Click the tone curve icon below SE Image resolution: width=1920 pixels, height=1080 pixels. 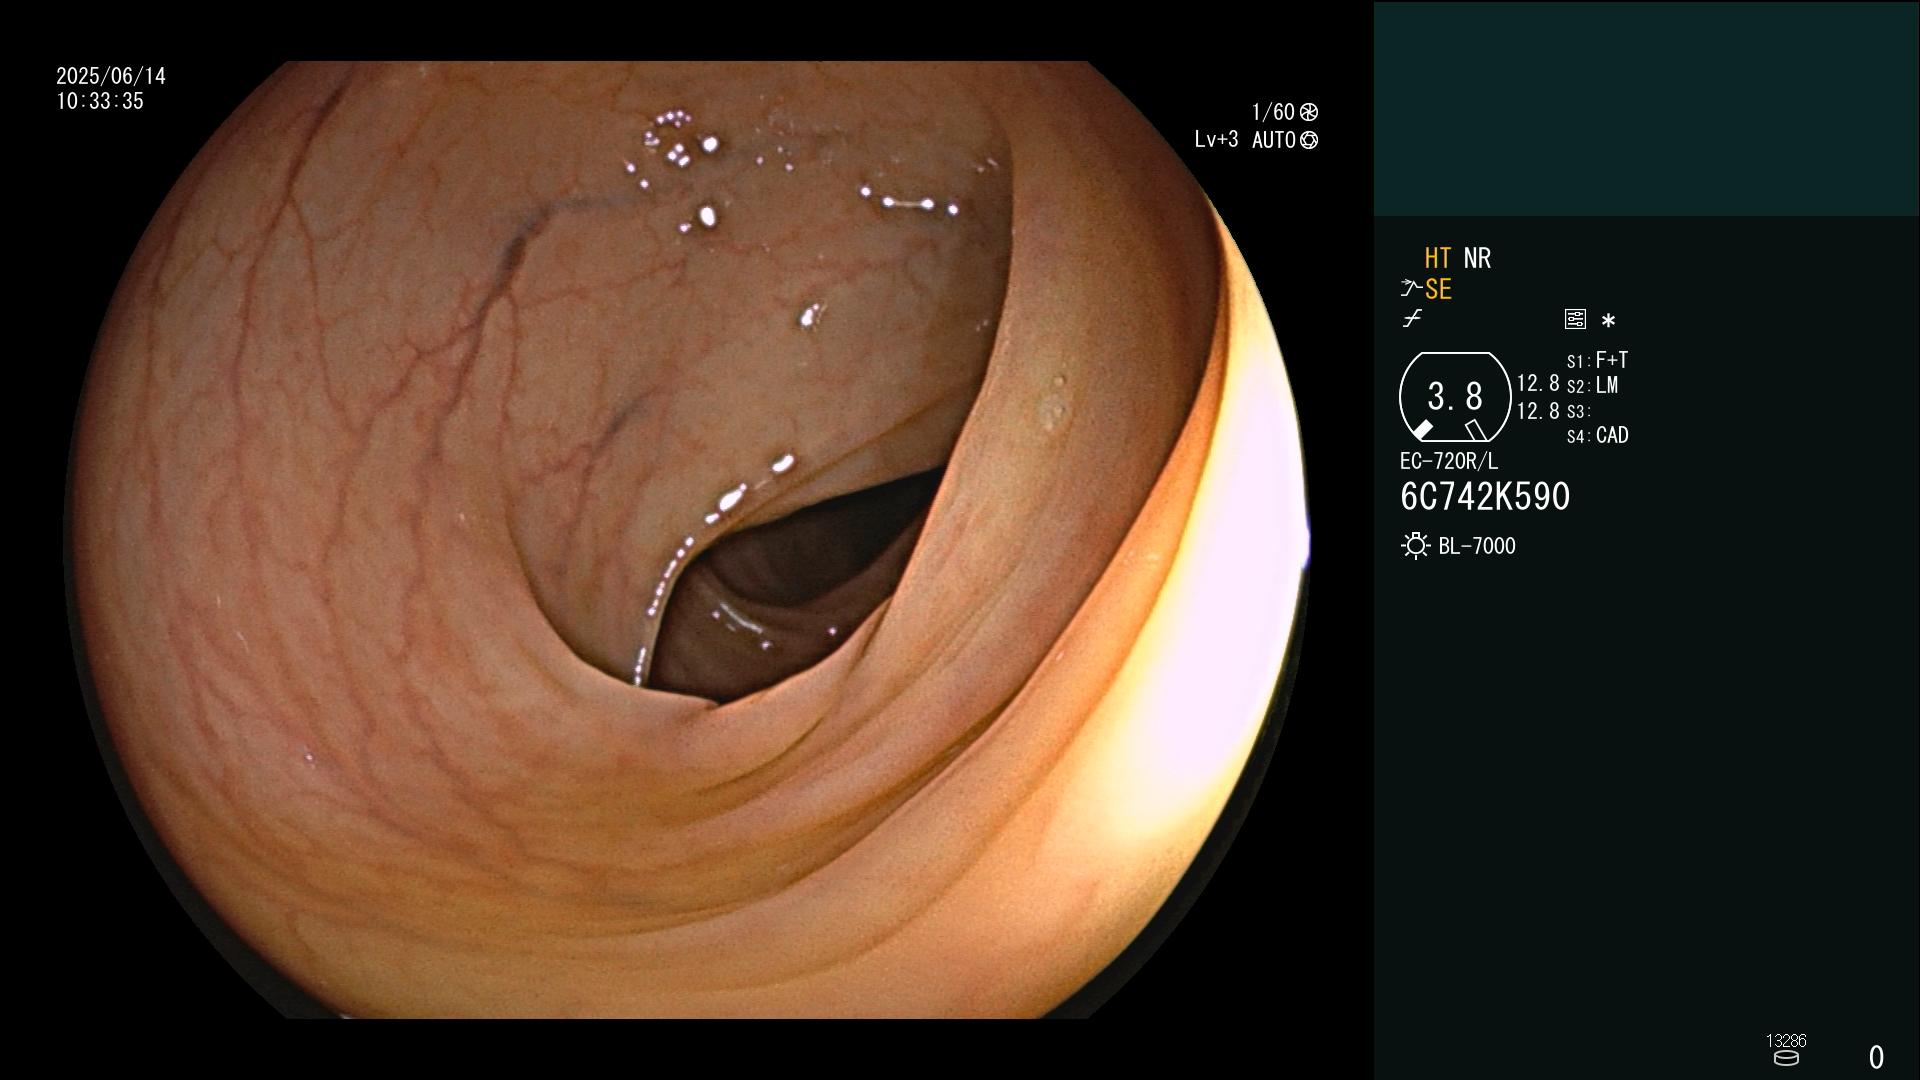pos(1412,319)
